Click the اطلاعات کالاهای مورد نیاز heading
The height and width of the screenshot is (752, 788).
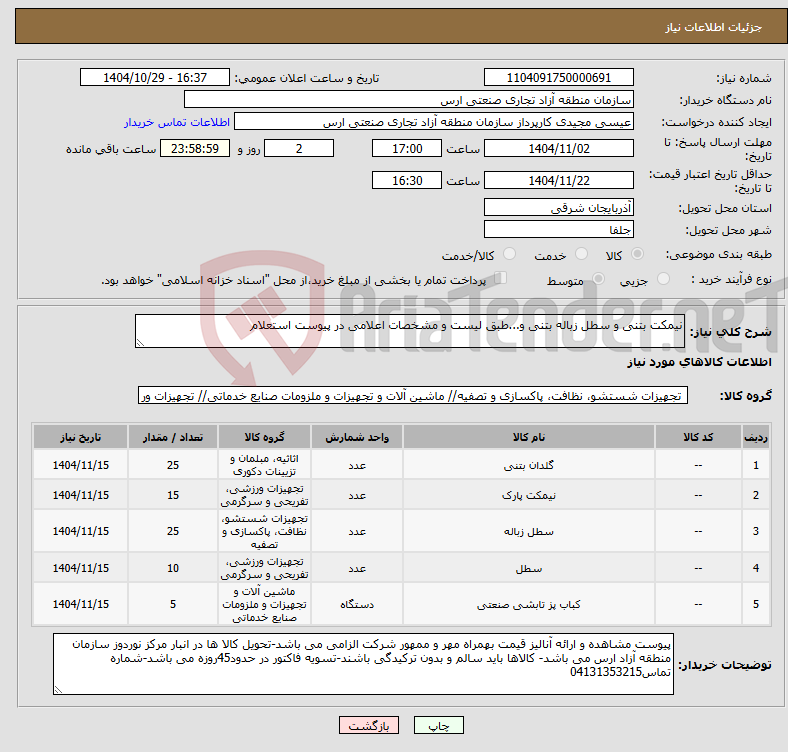click(699, 362)
